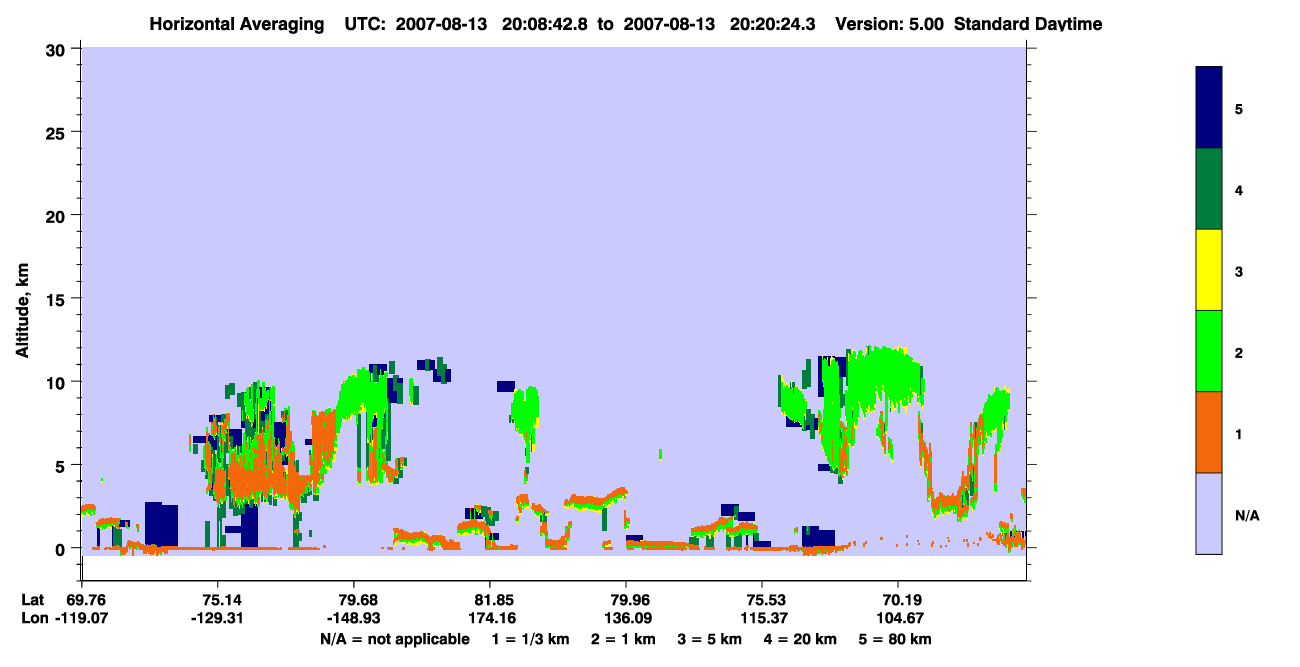Viewport: 1300px width, 667px height.
Task: Click the end time '20:20:24.3' in the title
Action: coord(775,24)
